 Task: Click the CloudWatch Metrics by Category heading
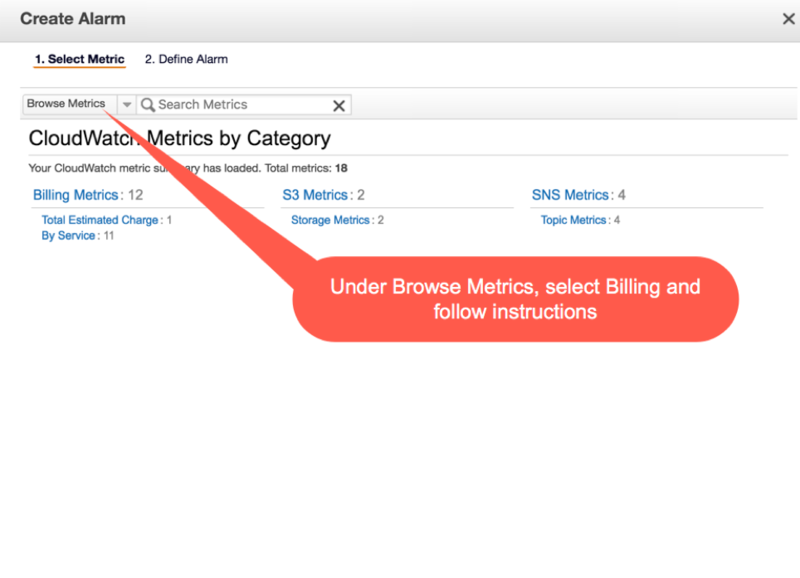pos(180,138)
